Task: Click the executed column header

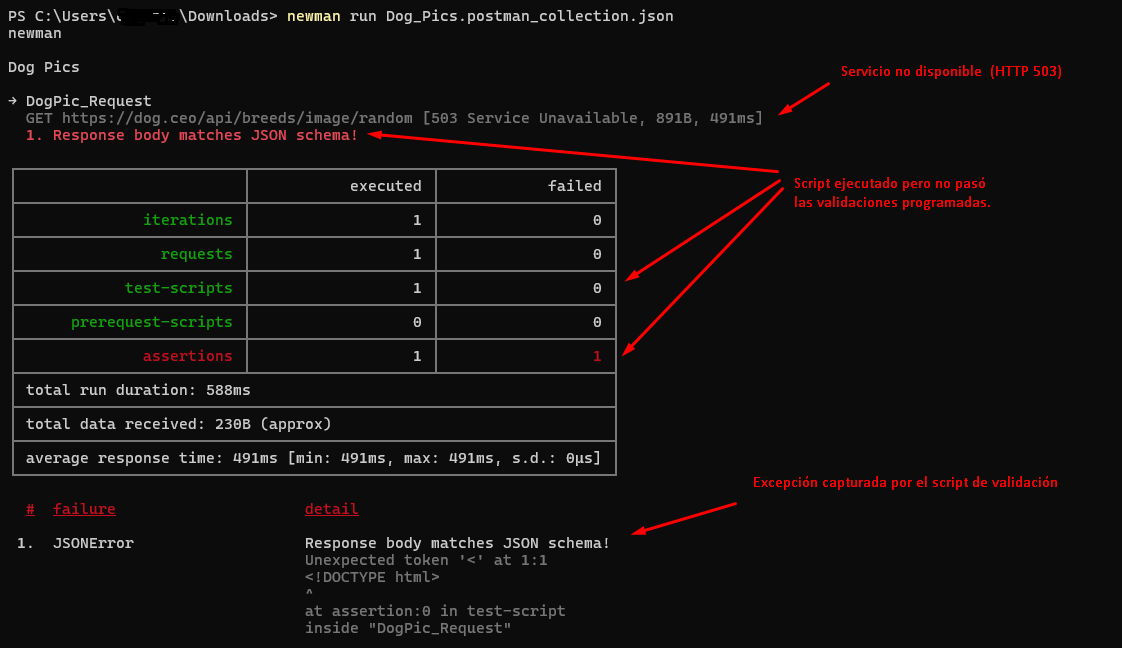Action: click(x=384, y=186)
